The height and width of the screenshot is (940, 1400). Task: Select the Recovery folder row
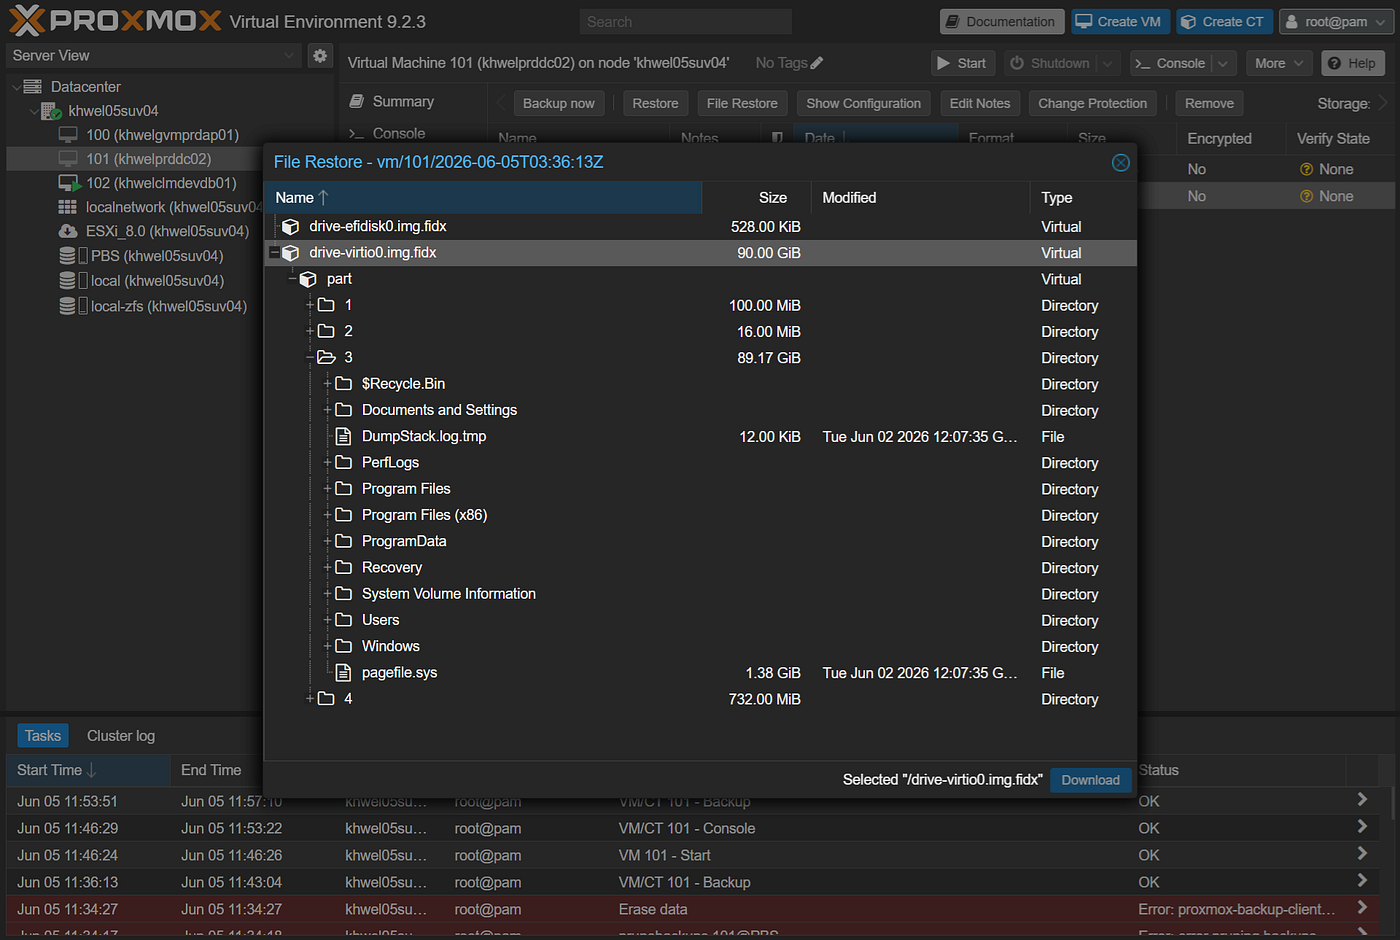coord(700,568)
